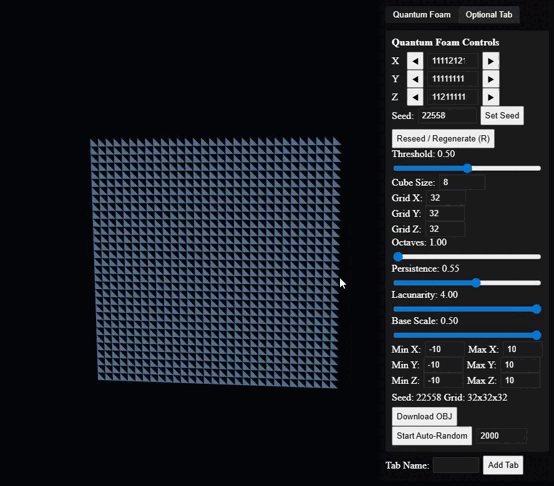Focus the Z coordinate input field
This screenshot has height=486, width=554.
[x=453, y=97]
